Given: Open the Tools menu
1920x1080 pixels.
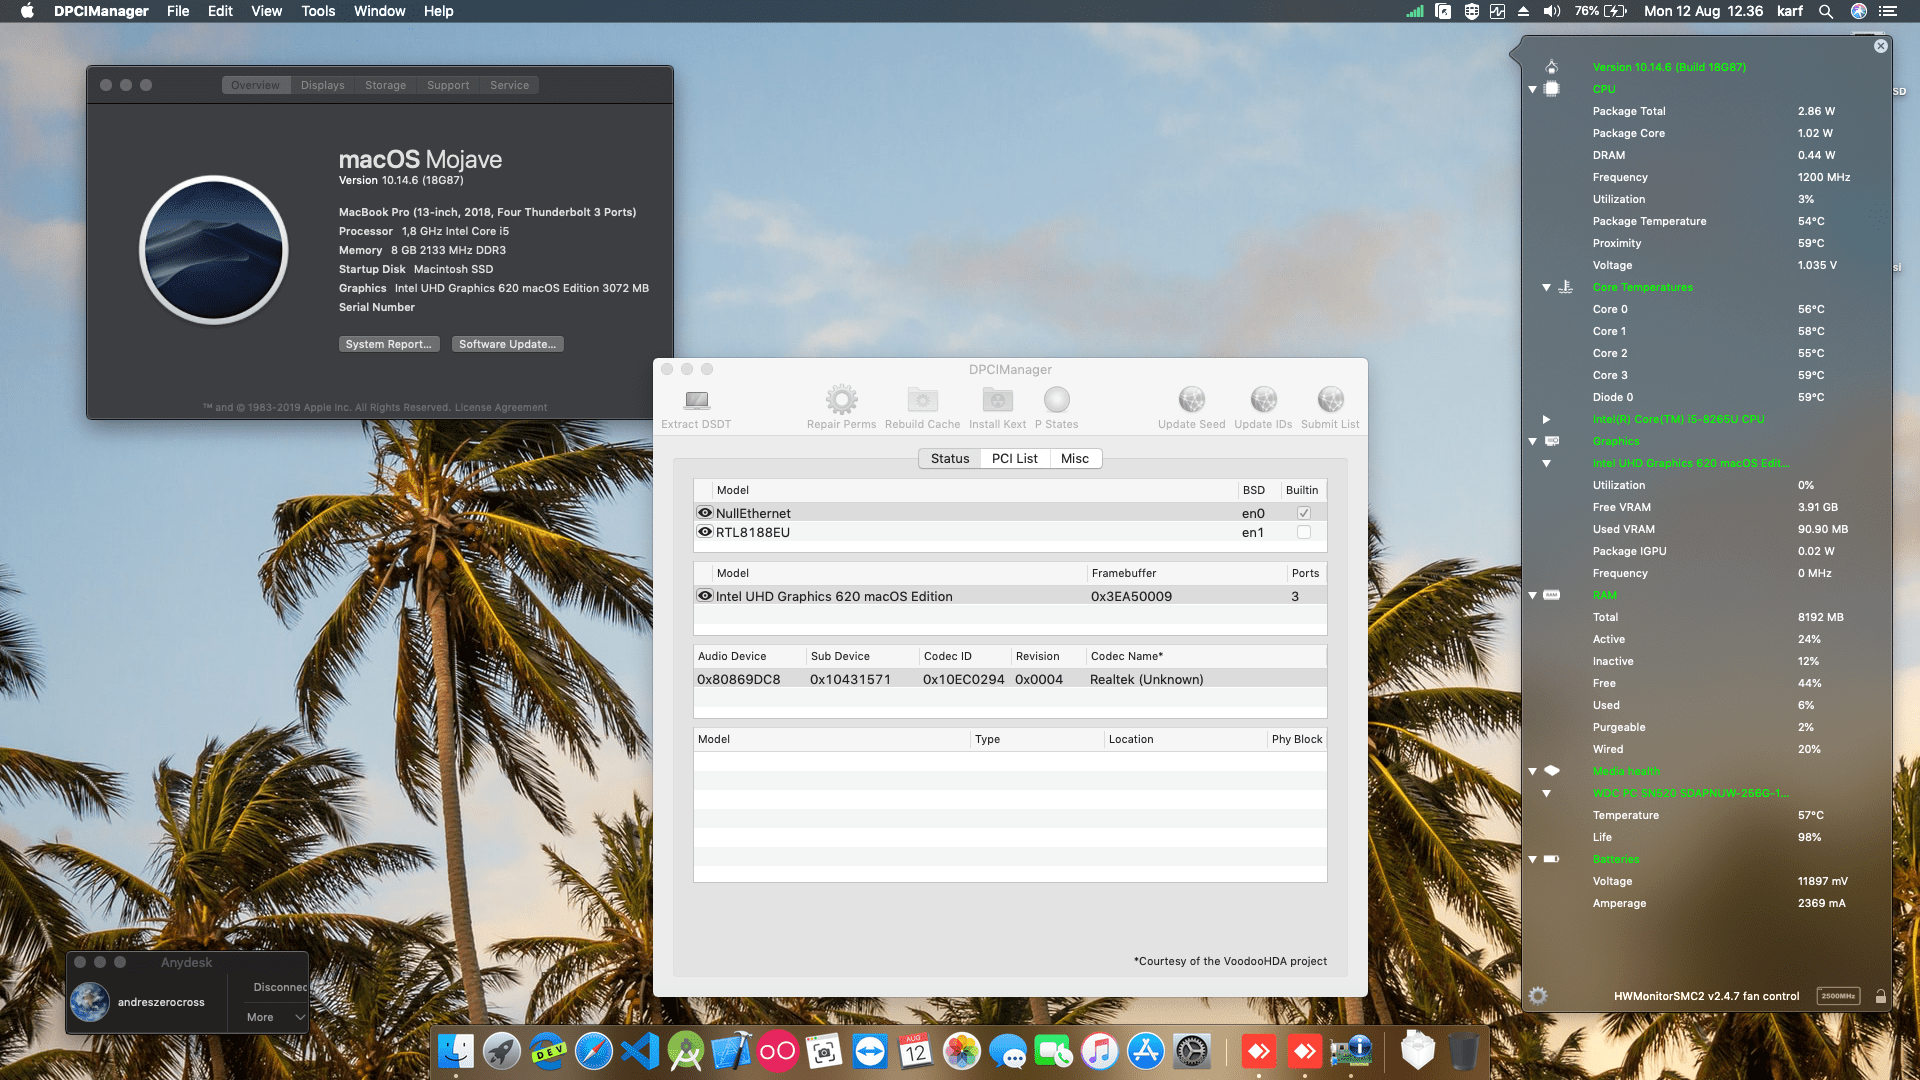Looking at the screenshot, I should (x=318, y=11).
